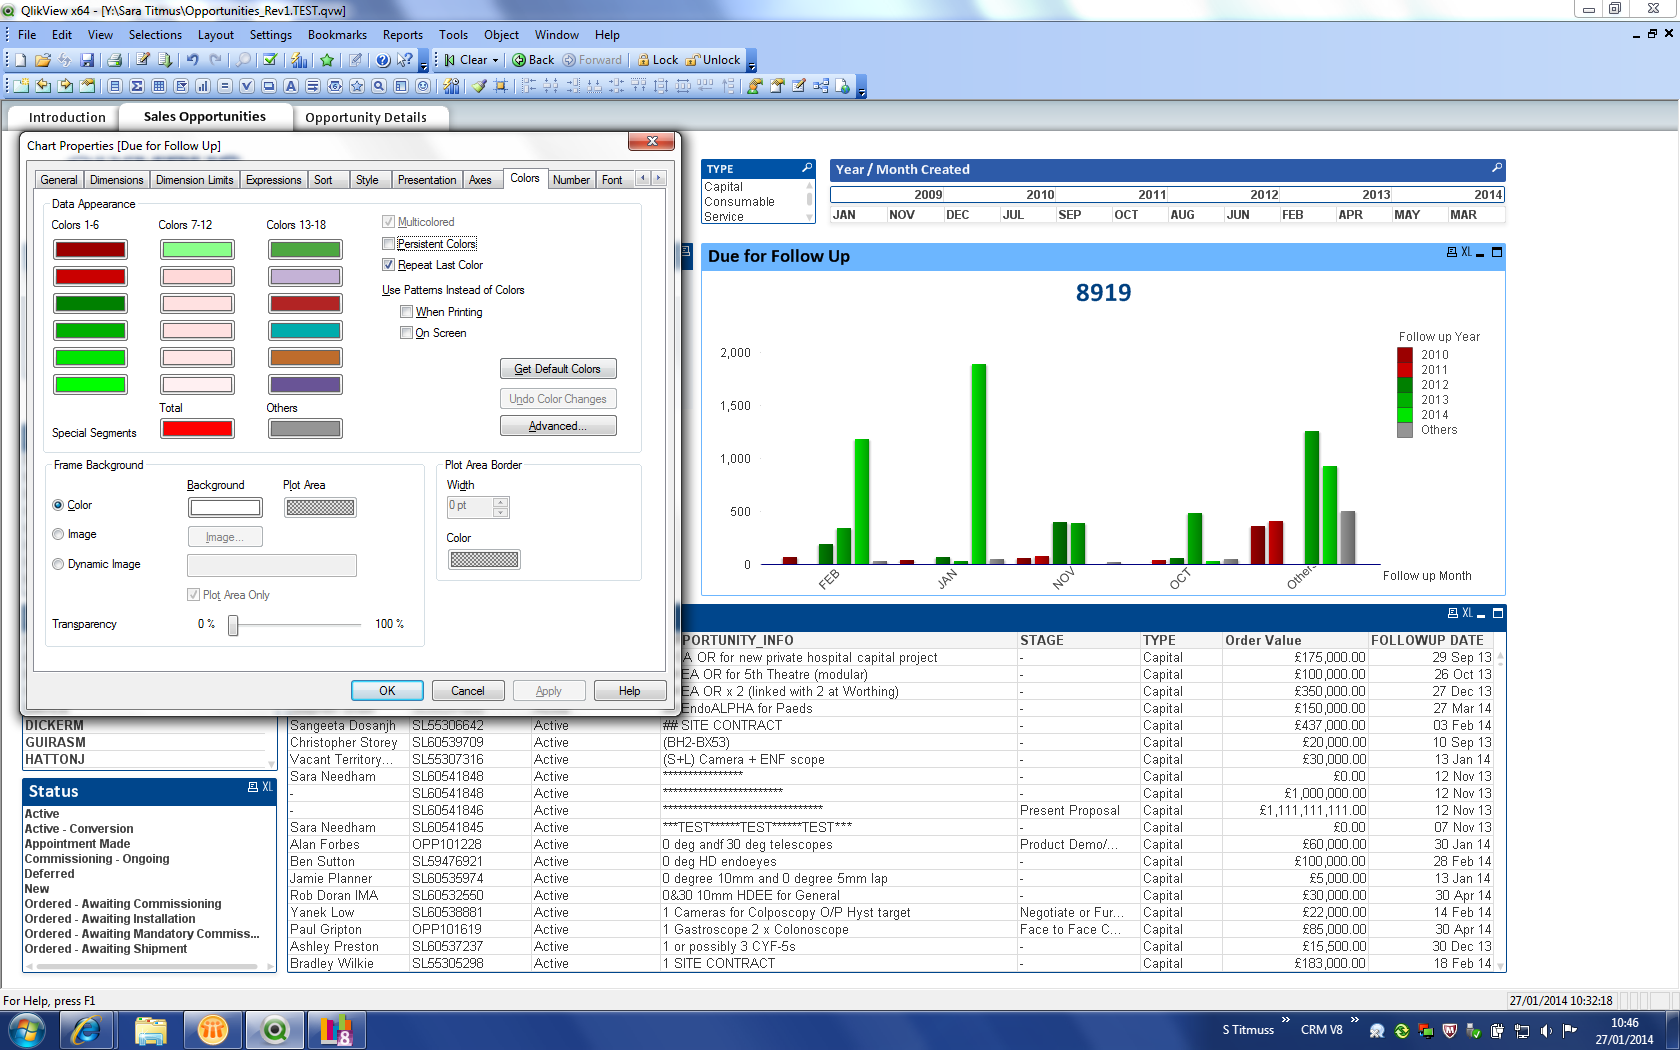The width and height of the screenshot is (1680, 1050).
Task: Click the Print icon in the toolbar
Action: pyautogui.click(x=114, y=60)
